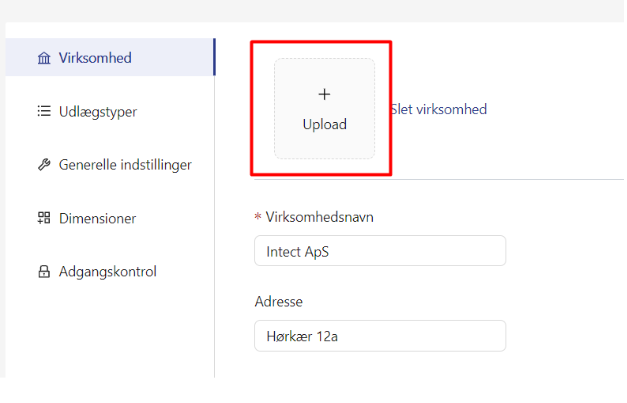Focus the Virksomhedsnavn input field
The width and height of the screenshot is (627, 403).
click(x=380, y=251)
